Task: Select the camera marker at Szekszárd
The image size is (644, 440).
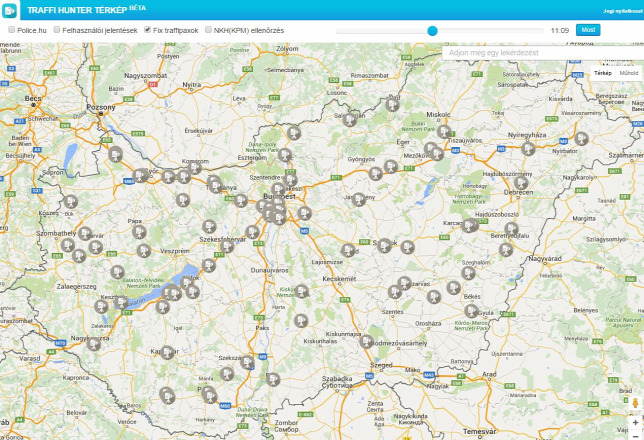Action: (x=247, y=362)
